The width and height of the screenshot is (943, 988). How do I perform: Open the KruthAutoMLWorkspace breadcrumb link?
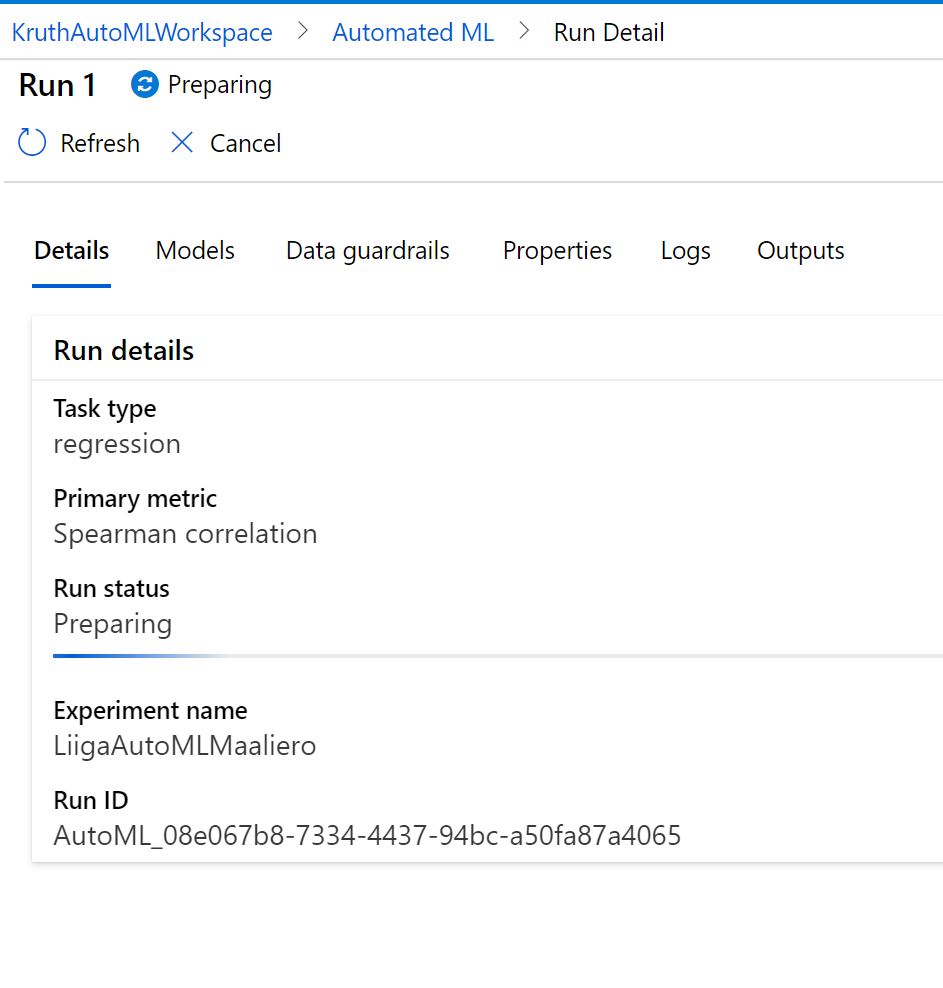142,32
